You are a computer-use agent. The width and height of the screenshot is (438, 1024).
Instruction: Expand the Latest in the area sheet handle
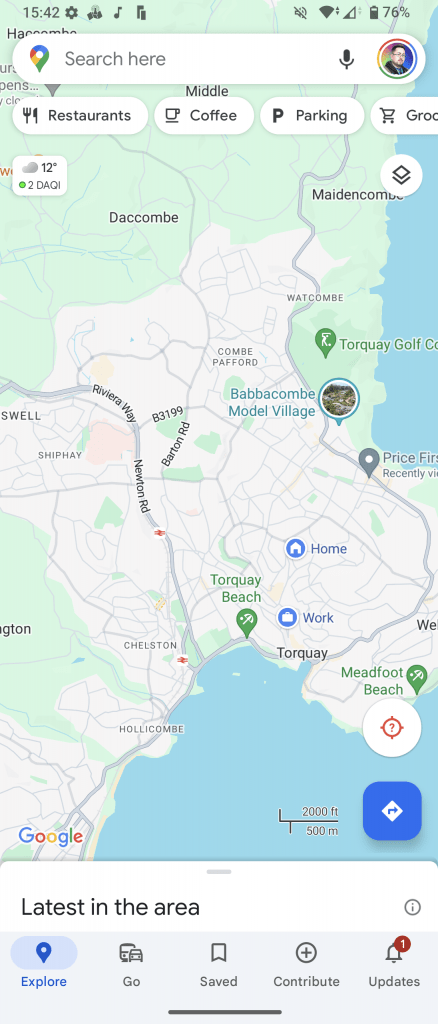click(x=219, y=872)
